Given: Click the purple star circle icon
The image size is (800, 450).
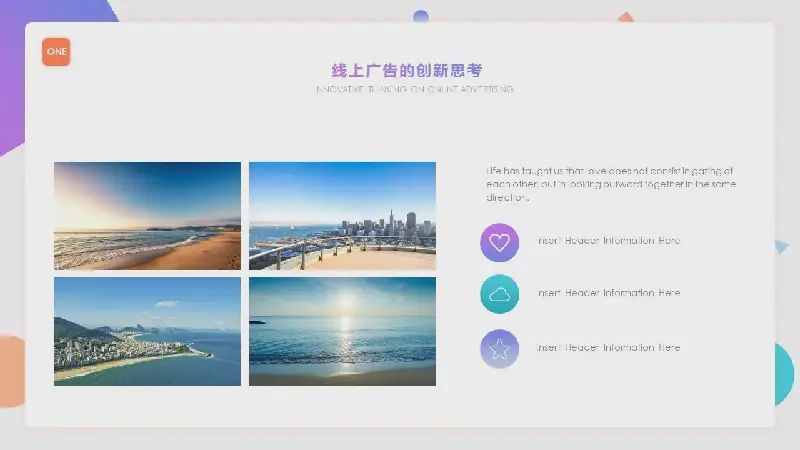Looking at the screenshot, I should click(x=499, y=349).
